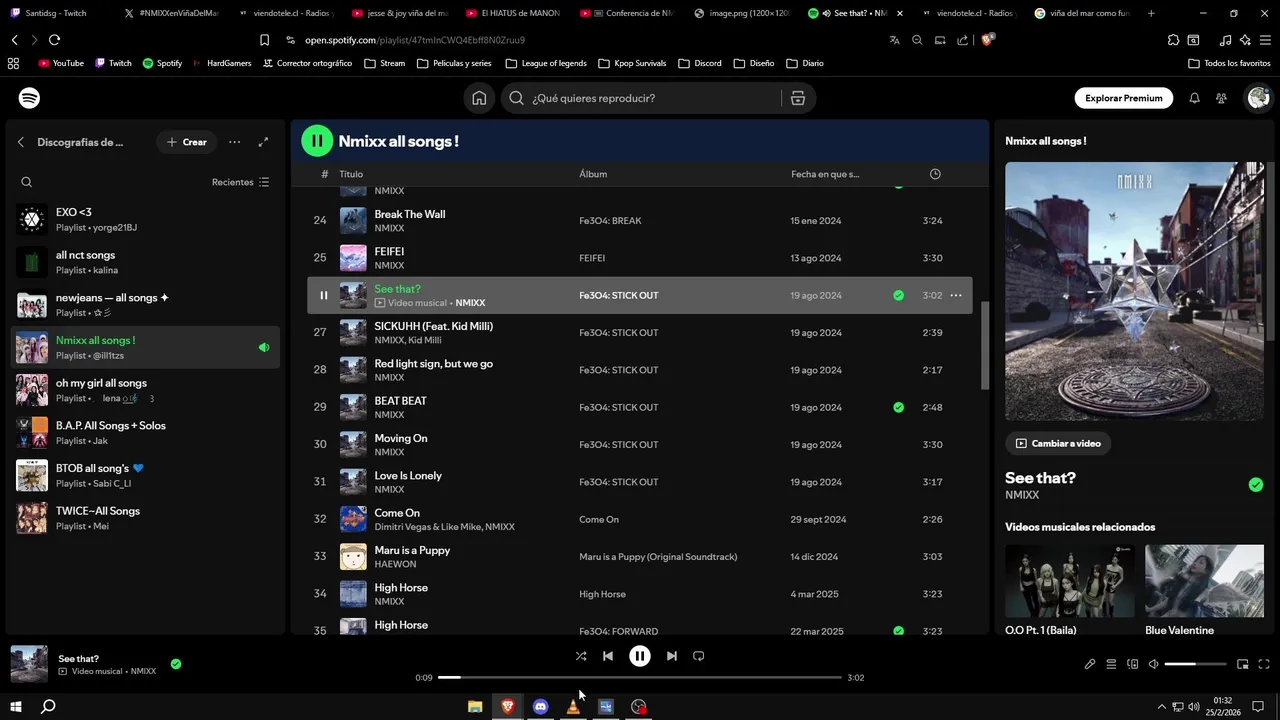Pause playback in the bottom player
1280x720 pixels.
[x=640, y=656]
